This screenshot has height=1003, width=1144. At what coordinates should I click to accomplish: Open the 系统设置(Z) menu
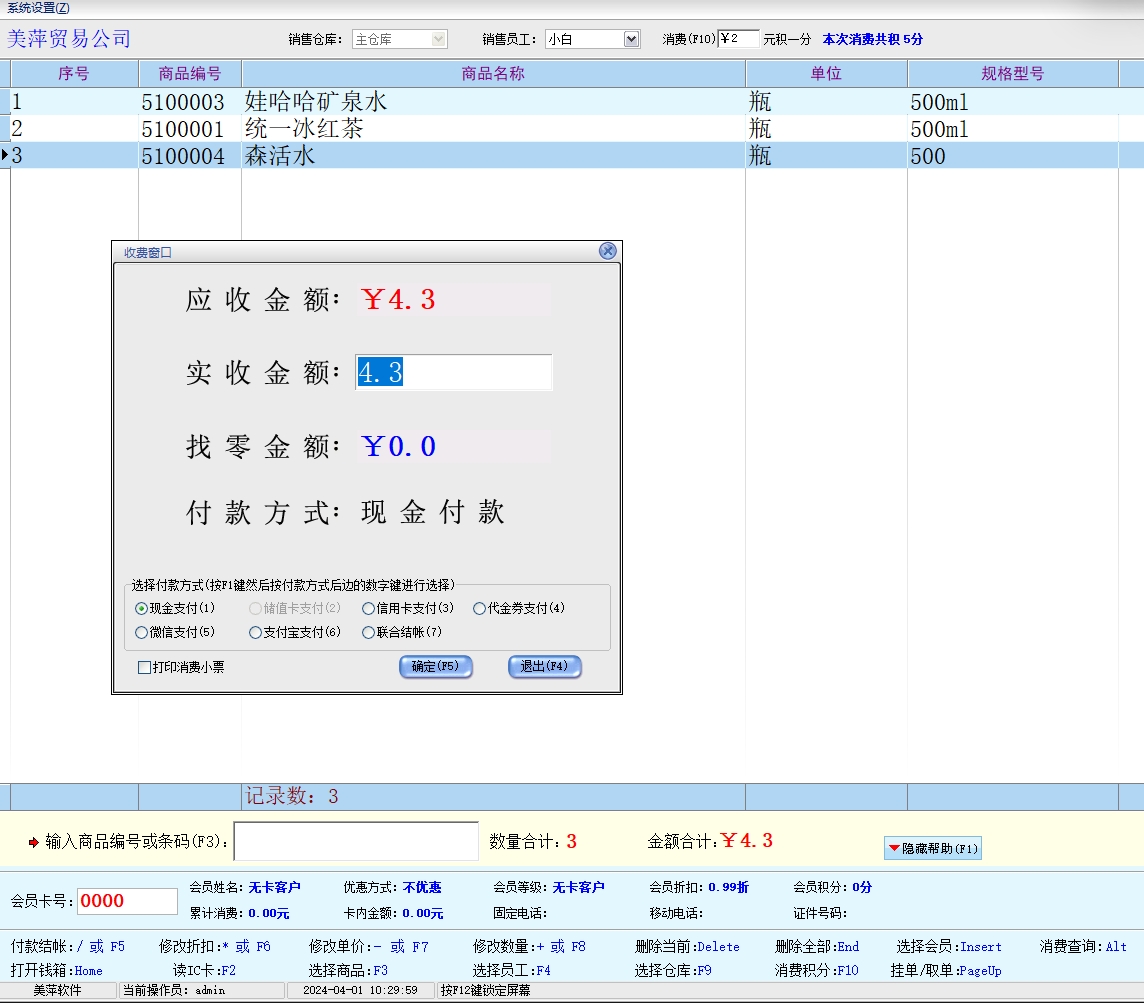click(x=39, y=7)
